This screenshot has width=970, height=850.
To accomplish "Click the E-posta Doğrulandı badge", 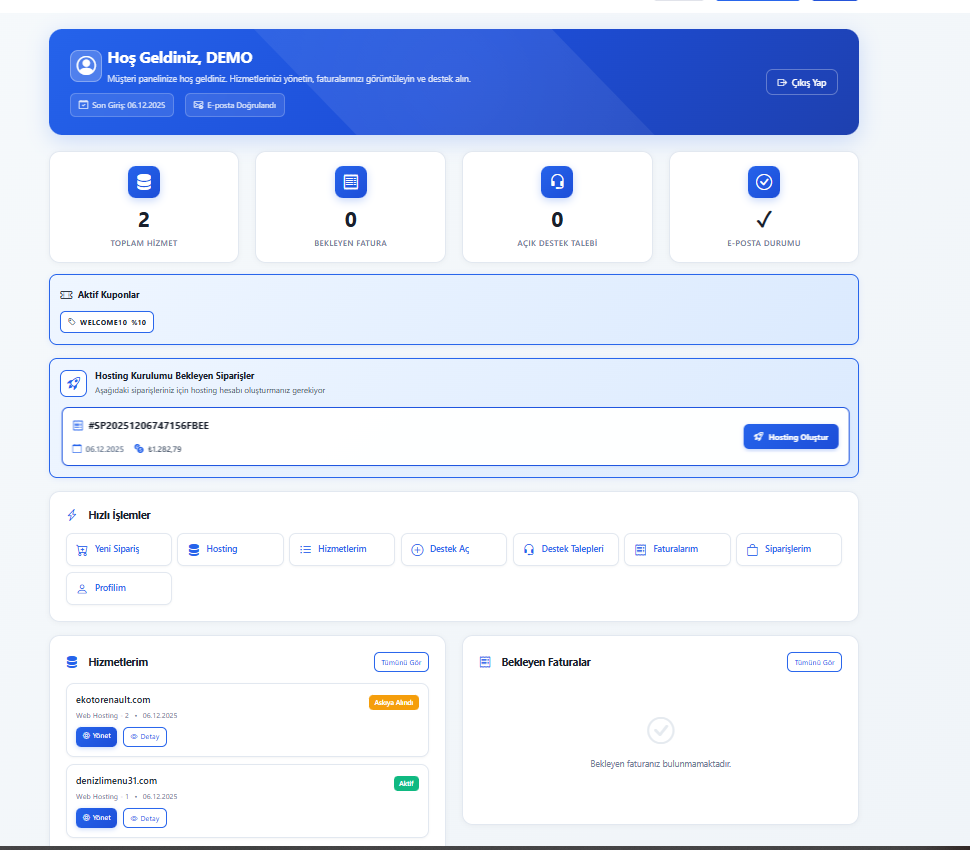I will point(234,105).
